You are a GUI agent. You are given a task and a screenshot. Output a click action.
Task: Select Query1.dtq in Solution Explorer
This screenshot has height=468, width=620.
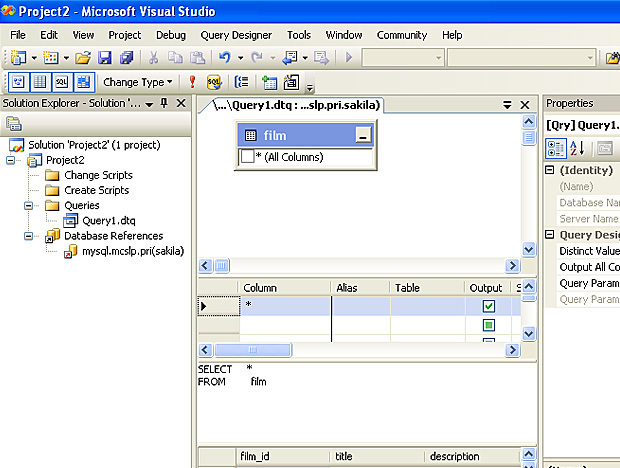[109, 221]
